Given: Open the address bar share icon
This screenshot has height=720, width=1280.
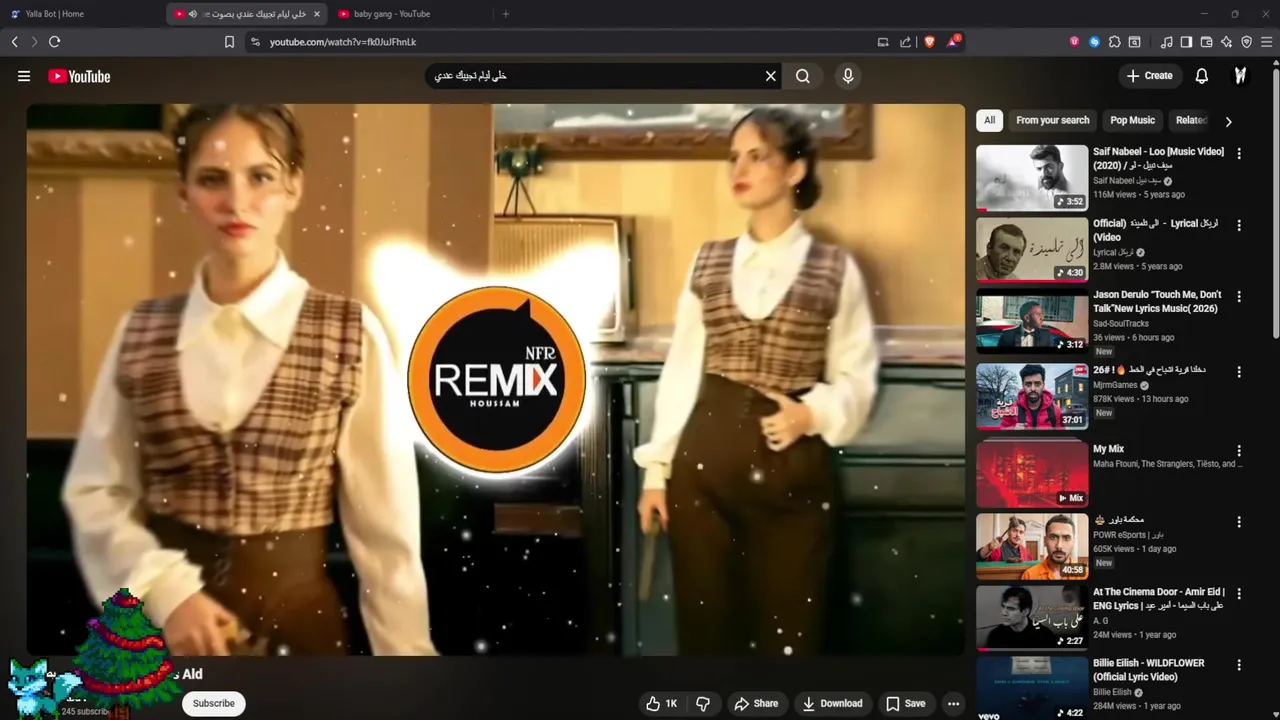Looking at the screenshot, I should coord(905,42).
